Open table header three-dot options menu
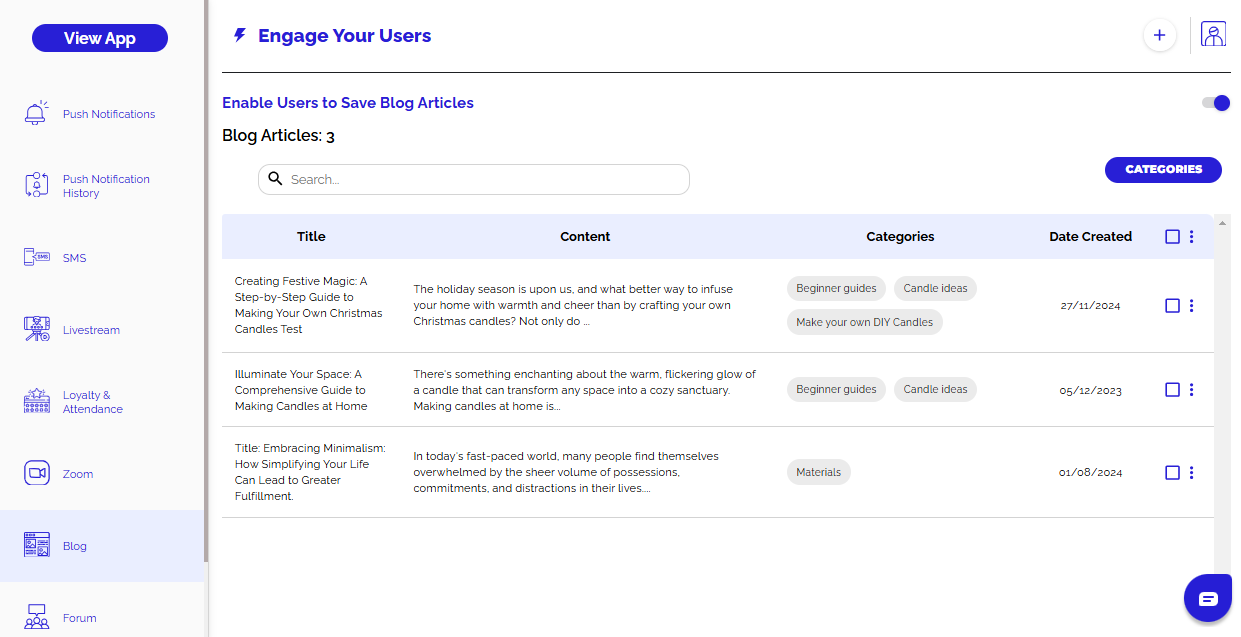The image size is (1241, 637). coord(1191,237)
